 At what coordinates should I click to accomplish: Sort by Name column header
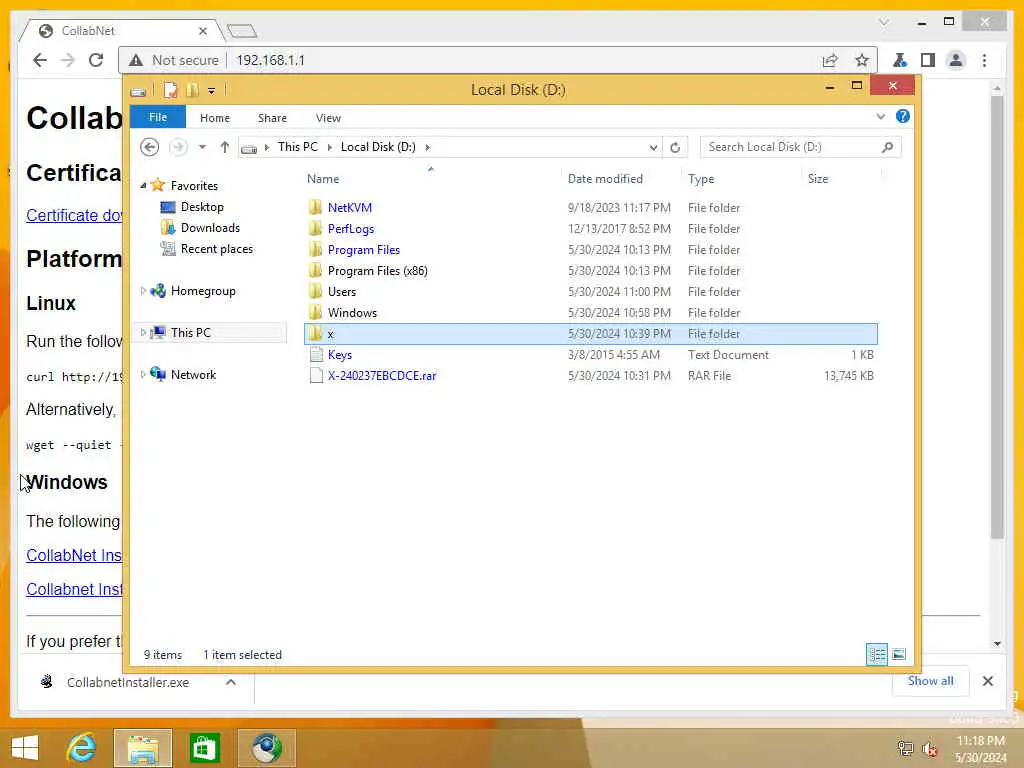coord(323,179)
